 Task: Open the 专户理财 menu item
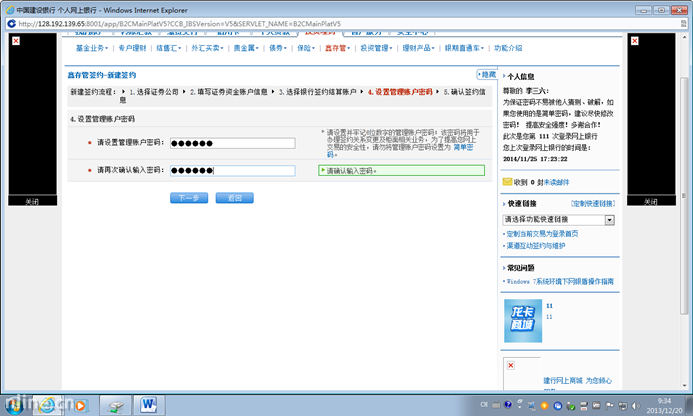[x=132, y=48]
